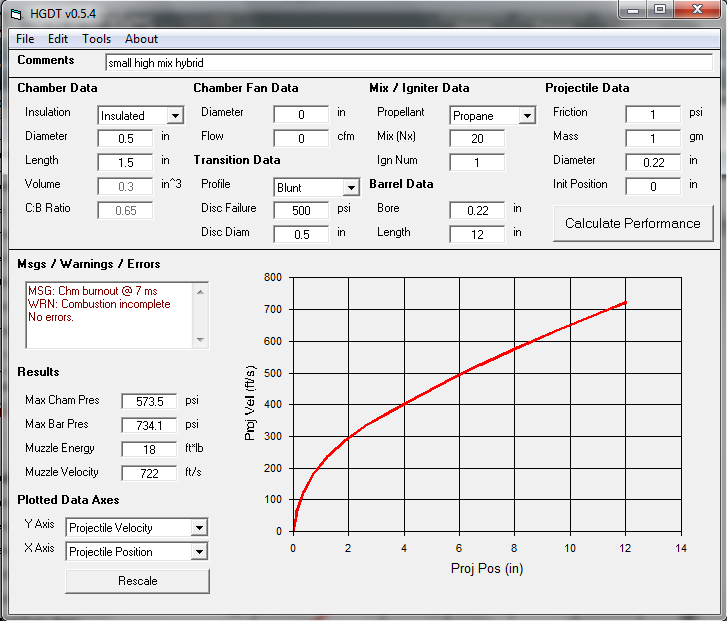This screenshot has height=621, width=727.
Task: Click the barrel Length input field
Action: coord(477,234)
